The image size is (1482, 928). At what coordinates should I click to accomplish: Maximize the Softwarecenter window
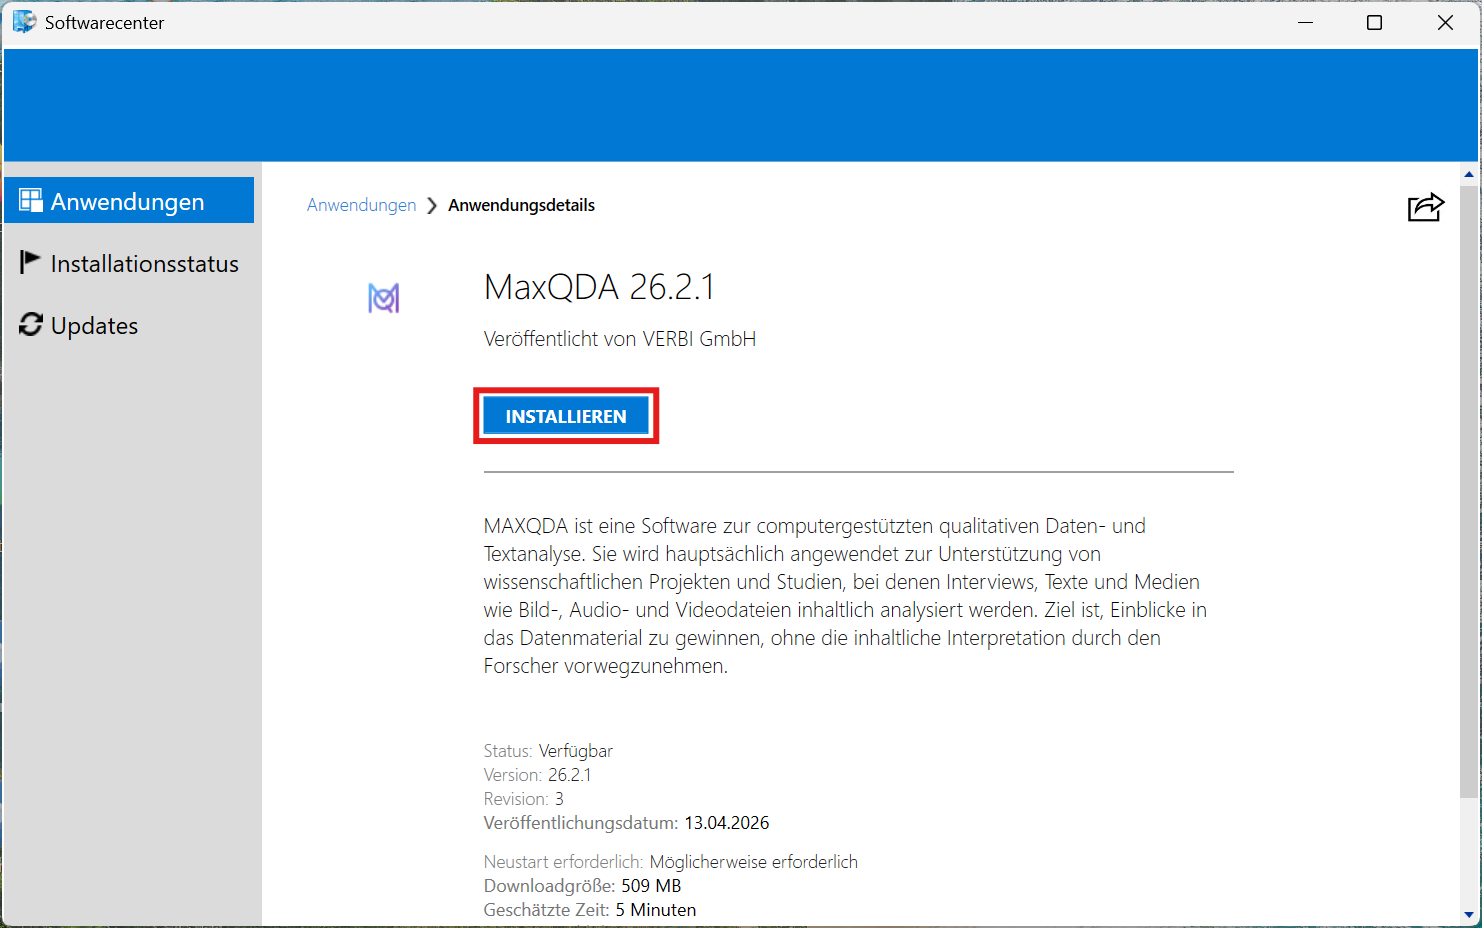click(x=1374, y=23)
